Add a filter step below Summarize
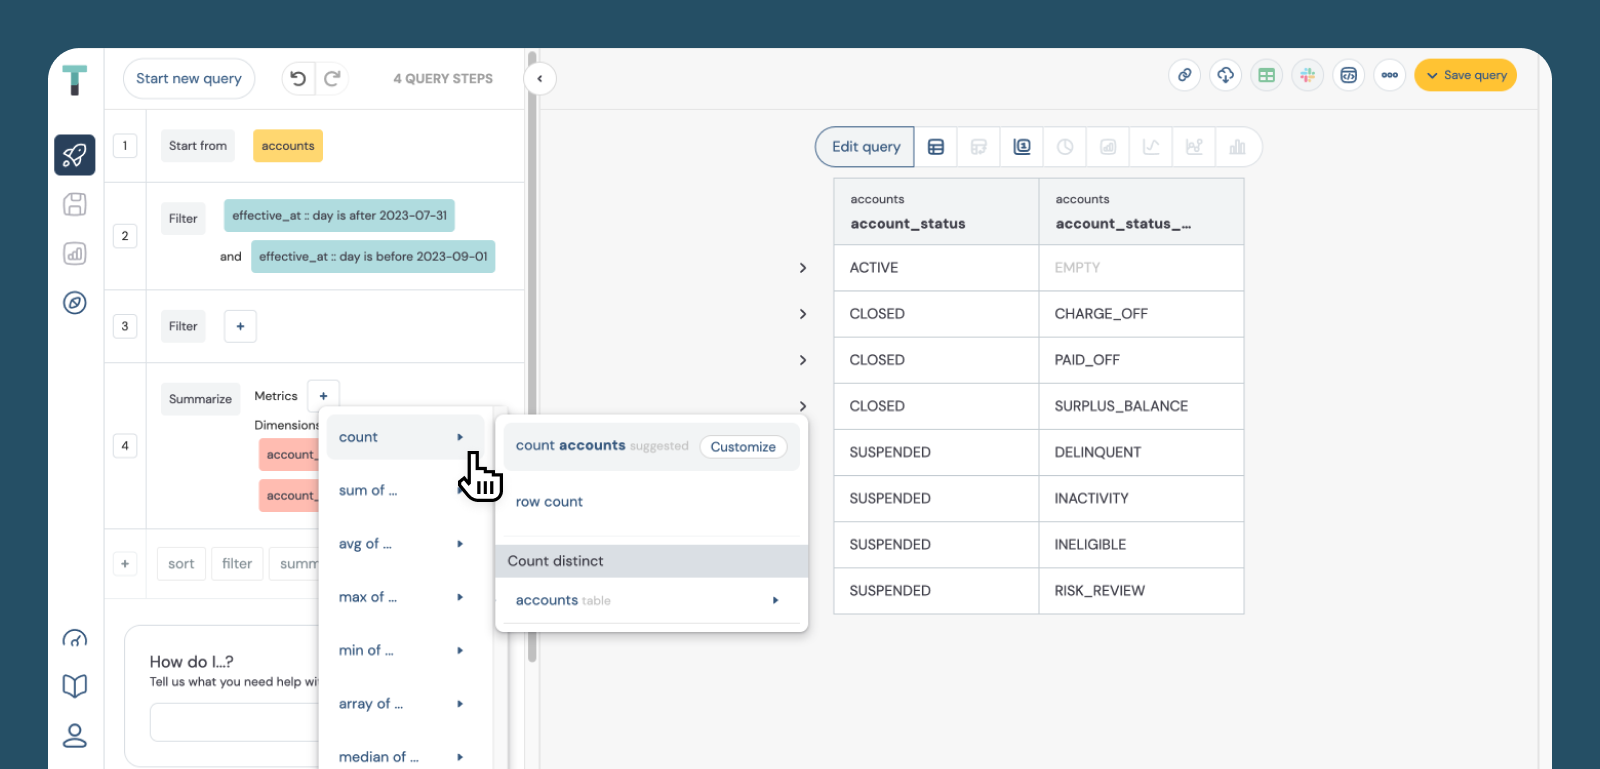1600x769 pixels. click(237, 564)
